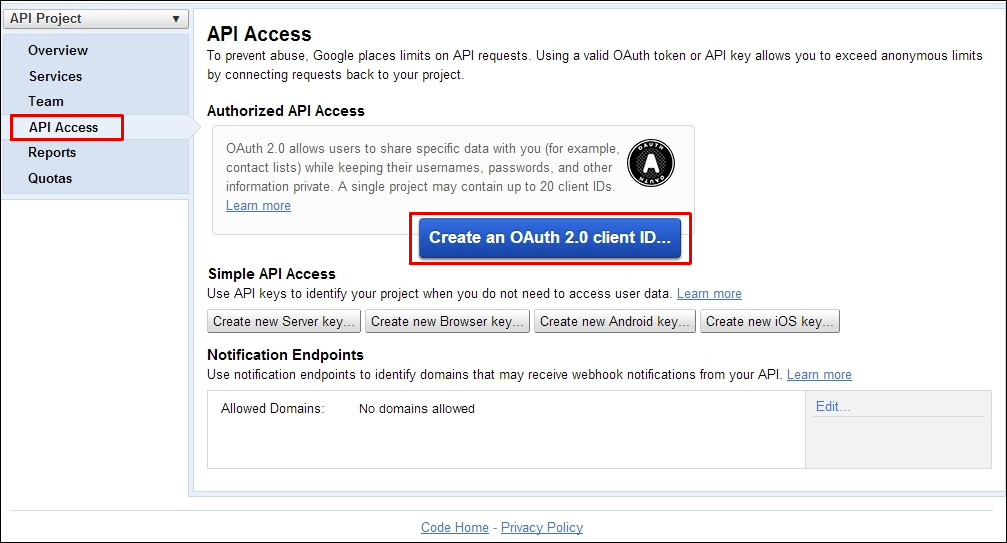
Task: Click the 'API Access' page title
Action: pyautogui.click(x=259, y=34)
